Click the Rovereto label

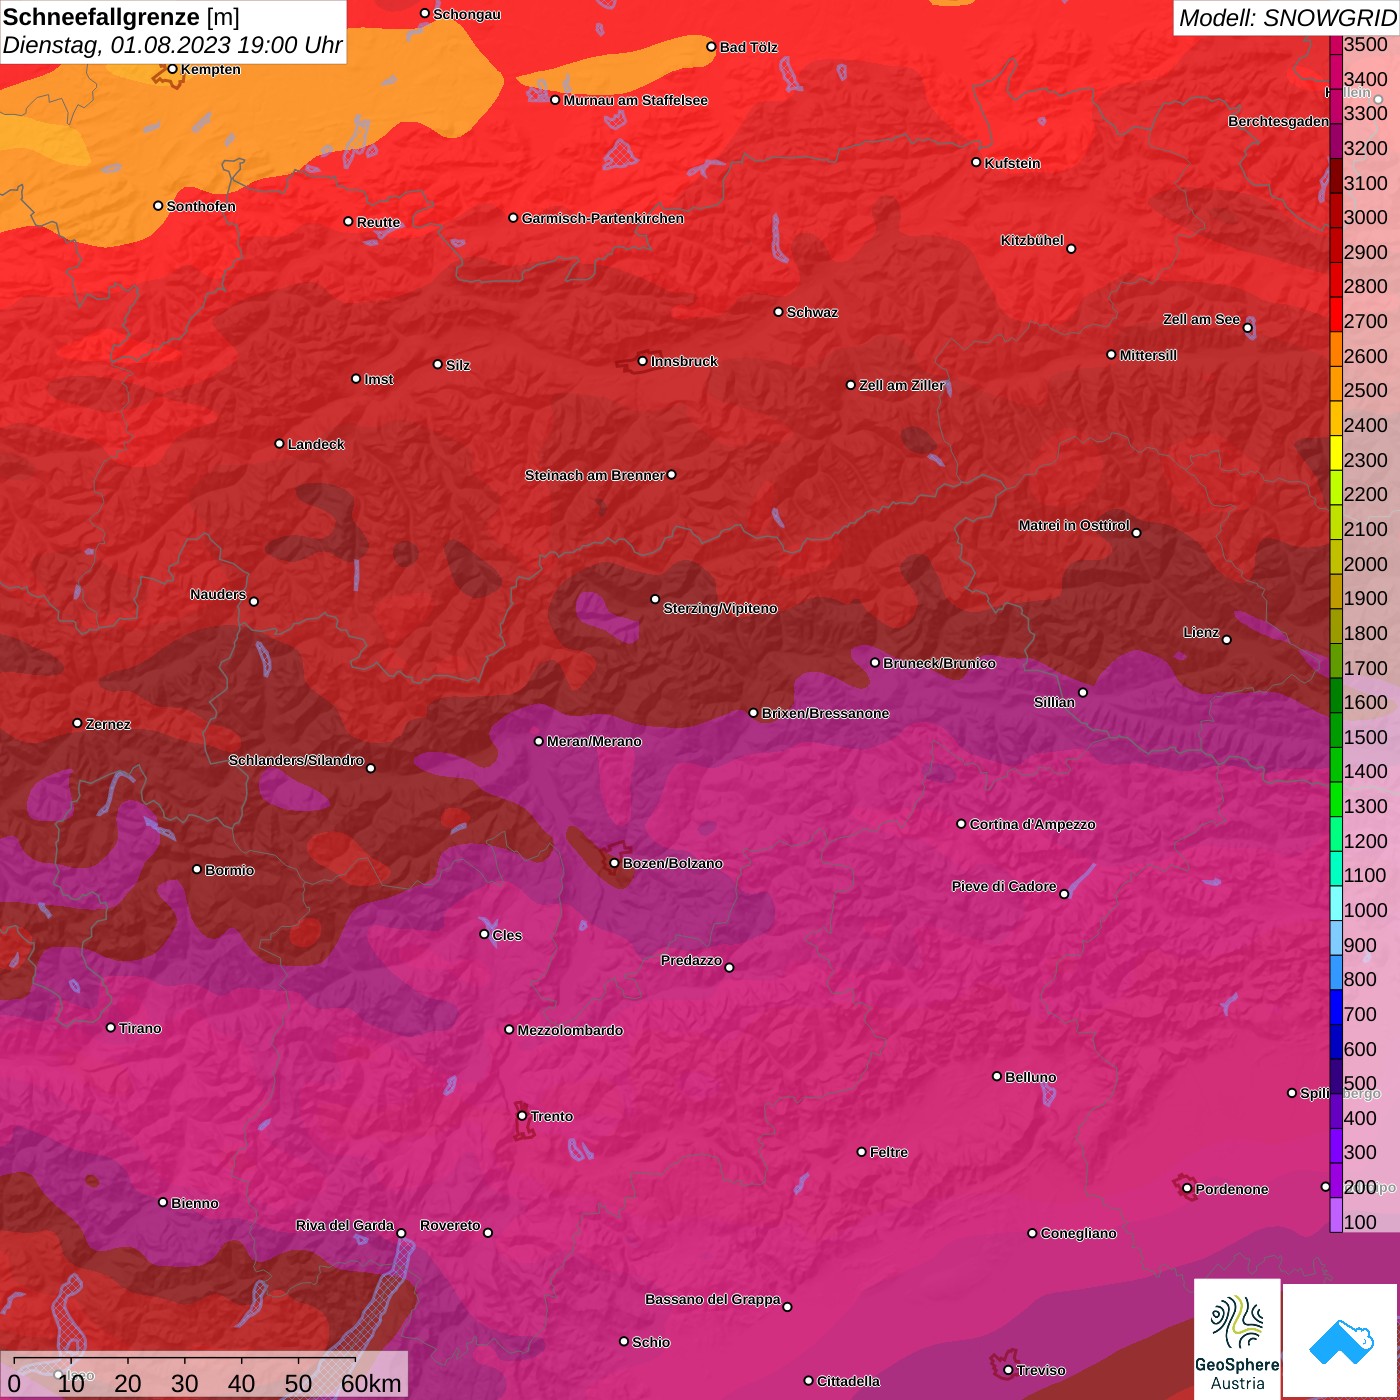tap(450, 1225)
